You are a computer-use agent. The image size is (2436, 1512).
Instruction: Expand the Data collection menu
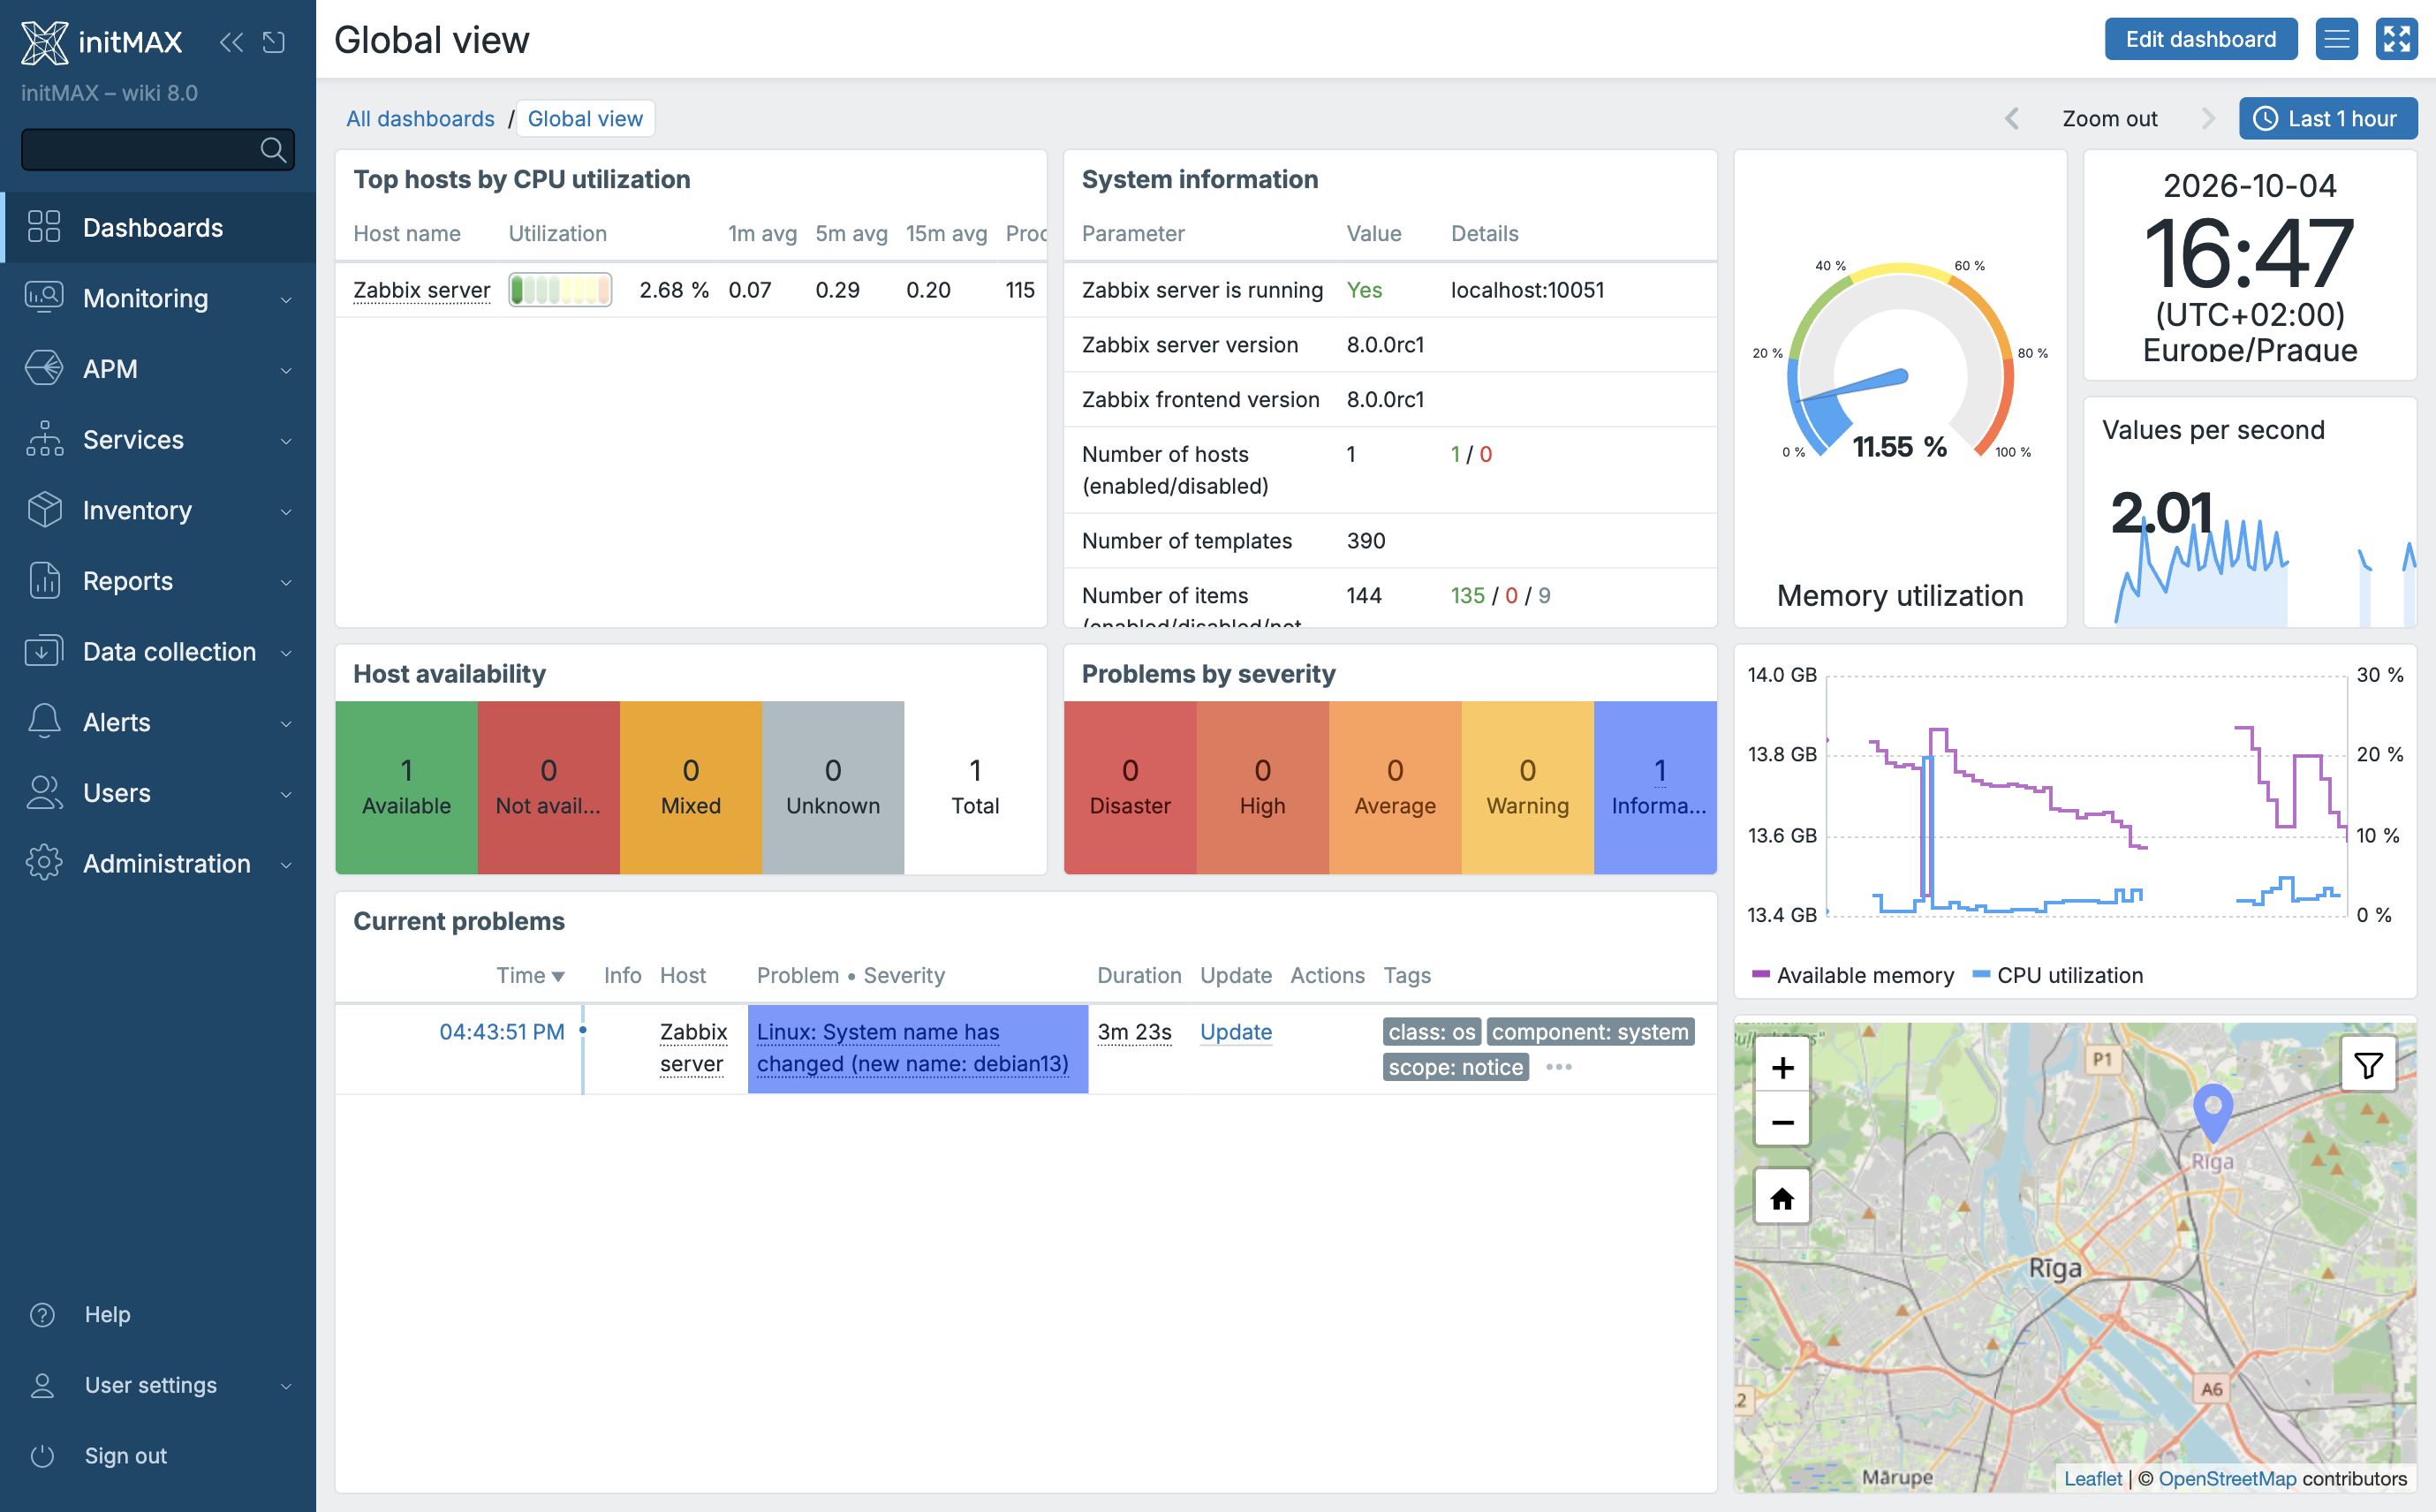pos(158,652)
